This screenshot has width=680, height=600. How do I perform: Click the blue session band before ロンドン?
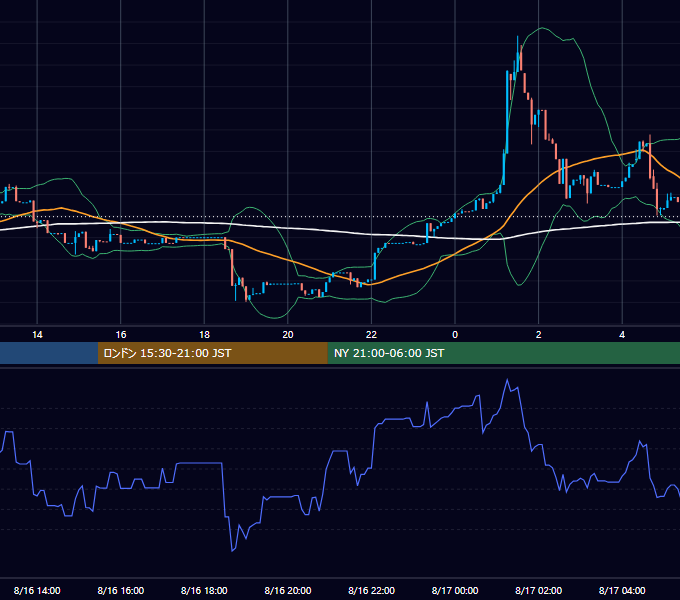[49, 353]
